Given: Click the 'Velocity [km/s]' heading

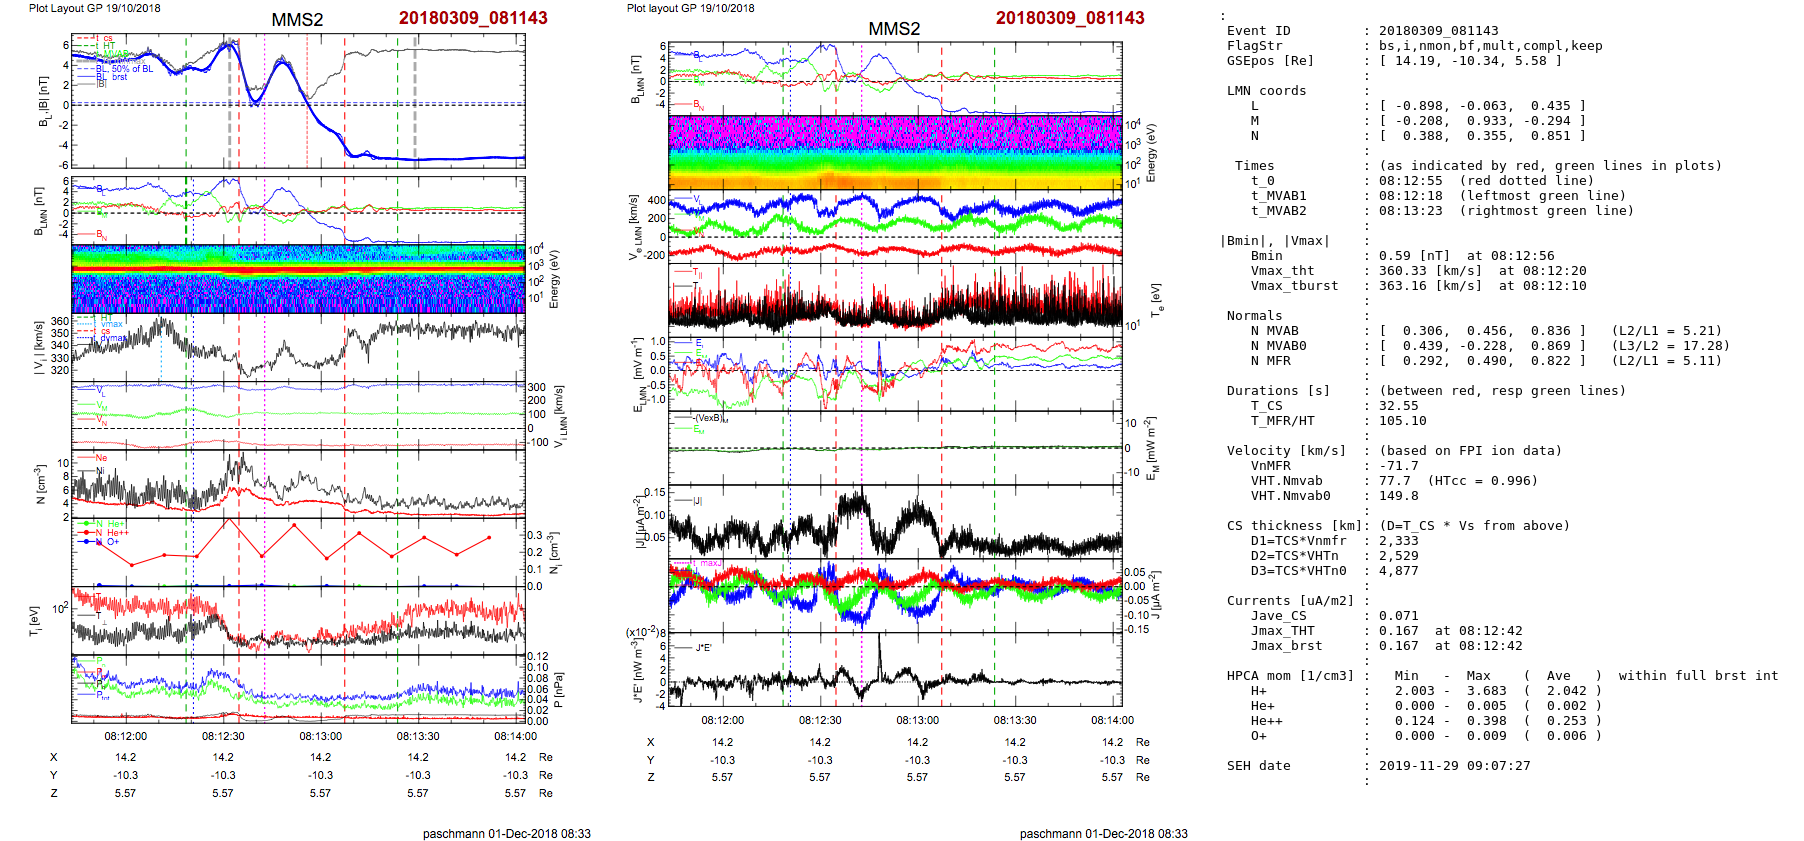Looking at the screenshot, I should [1286, 451].
